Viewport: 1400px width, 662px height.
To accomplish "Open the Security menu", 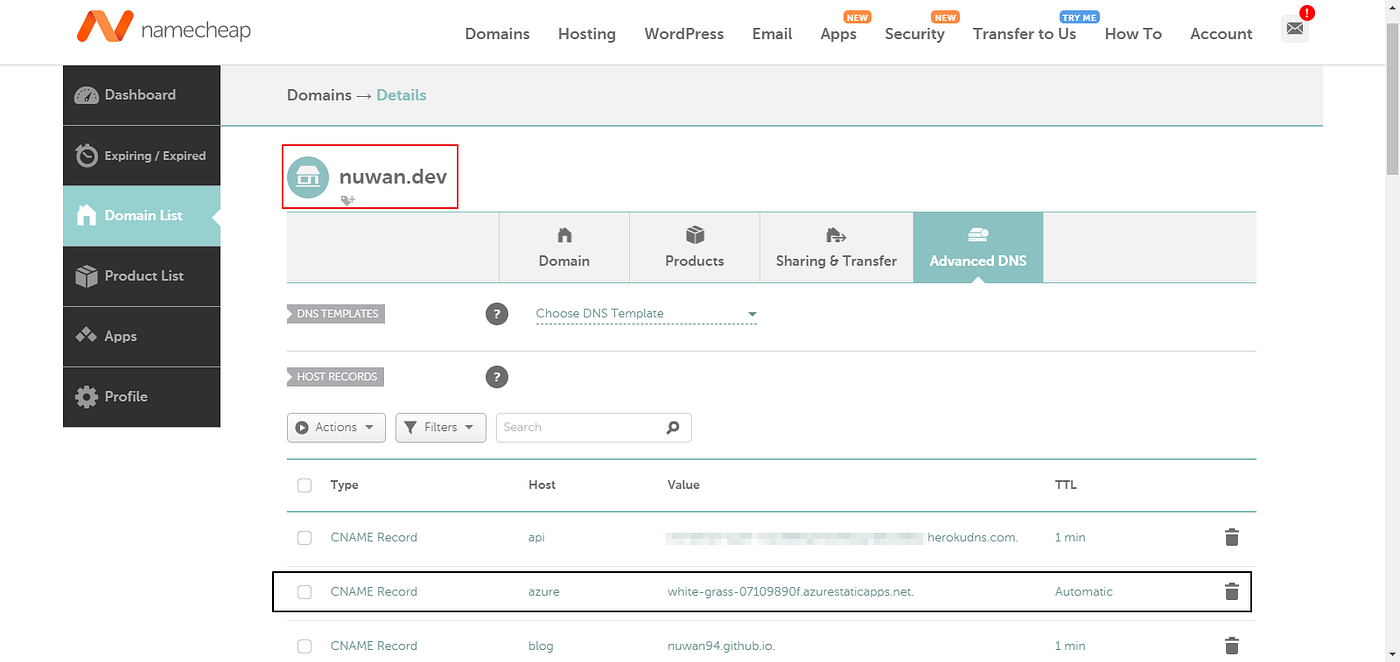I will (x=915, y=33).
